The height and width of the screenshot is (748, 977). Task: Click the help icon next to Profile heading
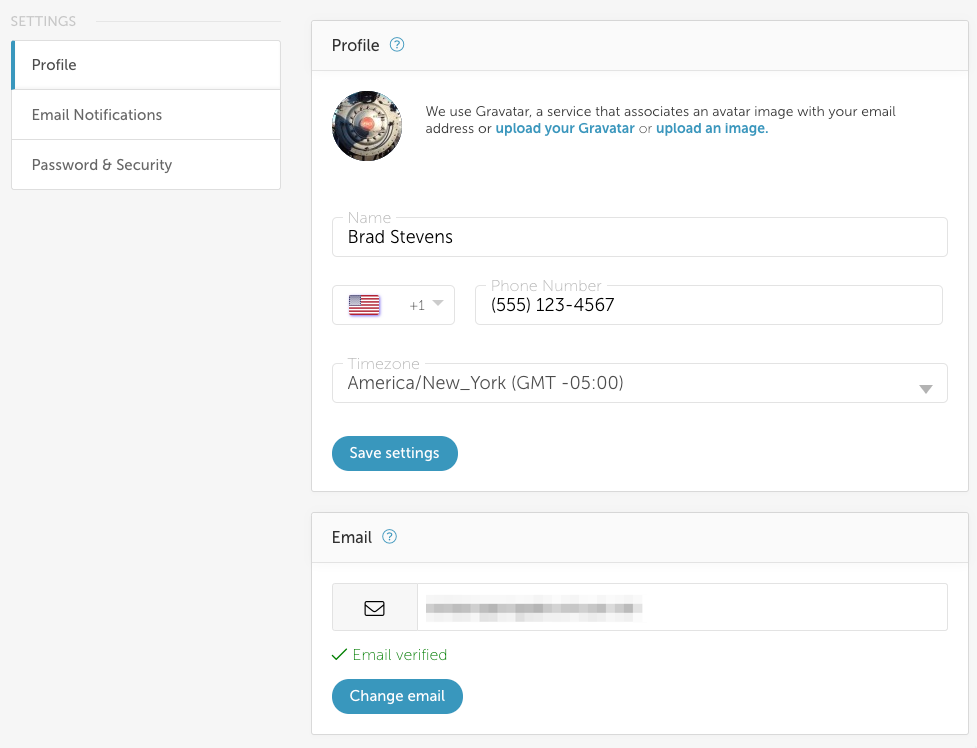click(x=397, y=45)
